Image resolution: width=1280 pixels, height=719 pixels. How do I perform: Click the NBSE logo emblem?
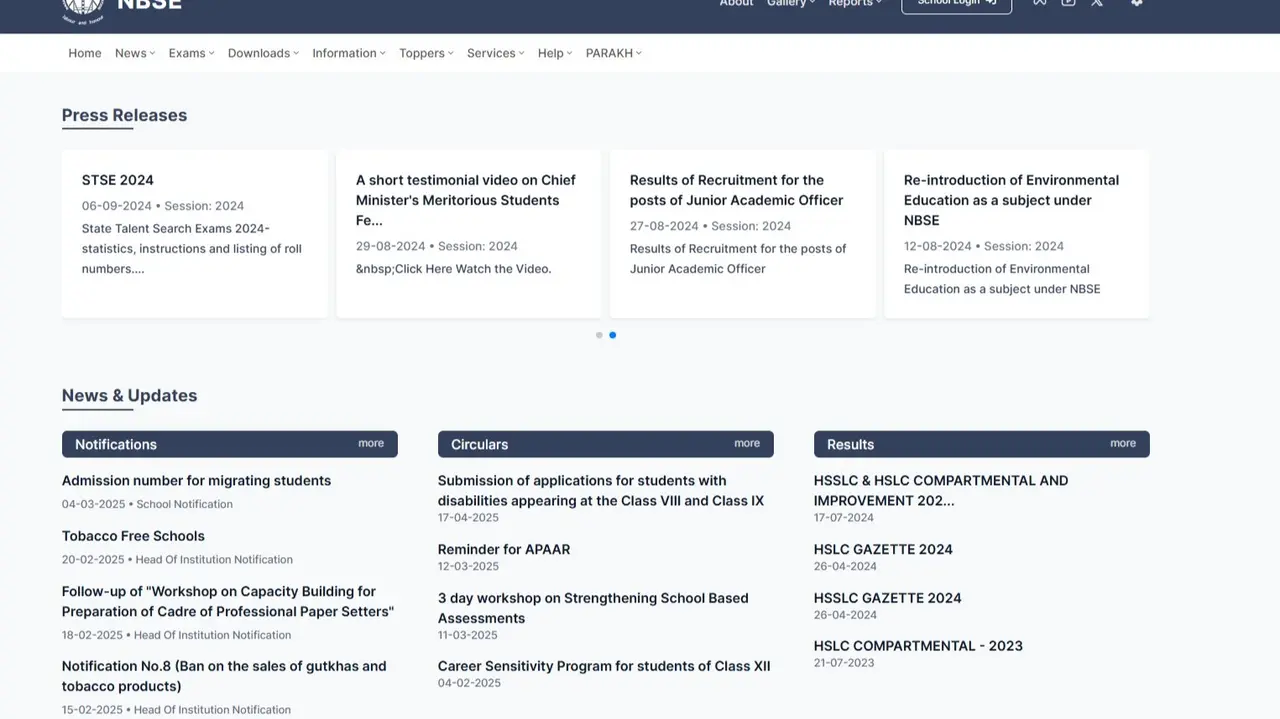83,8
